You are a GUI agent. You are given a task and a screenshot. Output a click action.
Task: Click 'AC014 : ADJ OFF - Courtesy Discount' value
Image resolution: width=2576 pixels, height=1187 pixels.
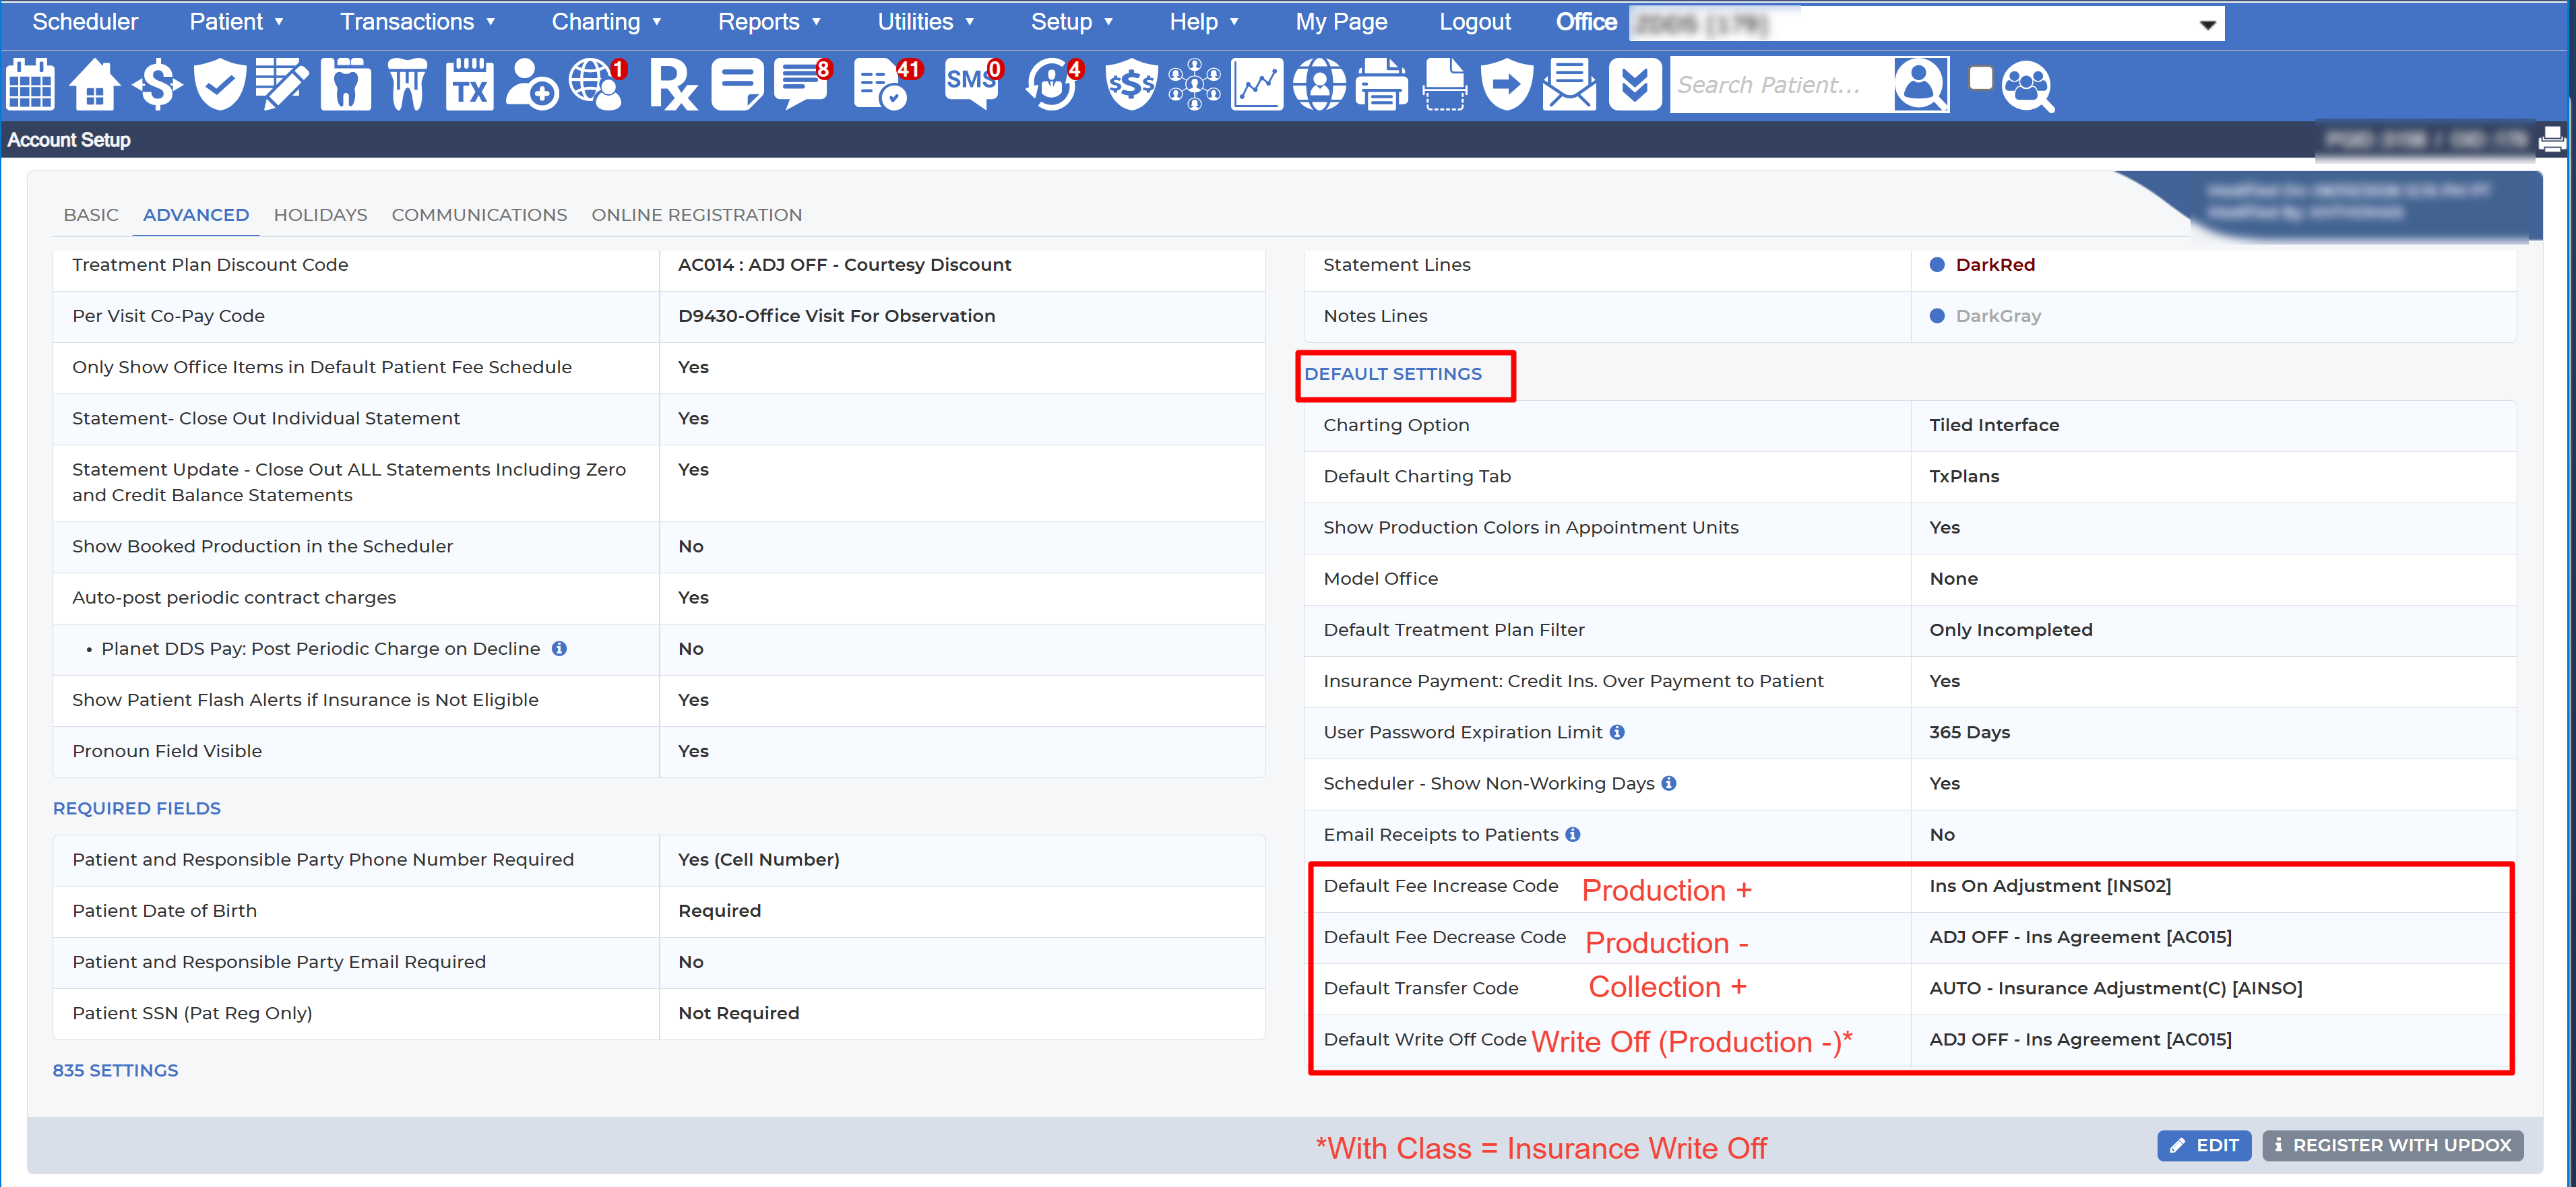point(845,265)
